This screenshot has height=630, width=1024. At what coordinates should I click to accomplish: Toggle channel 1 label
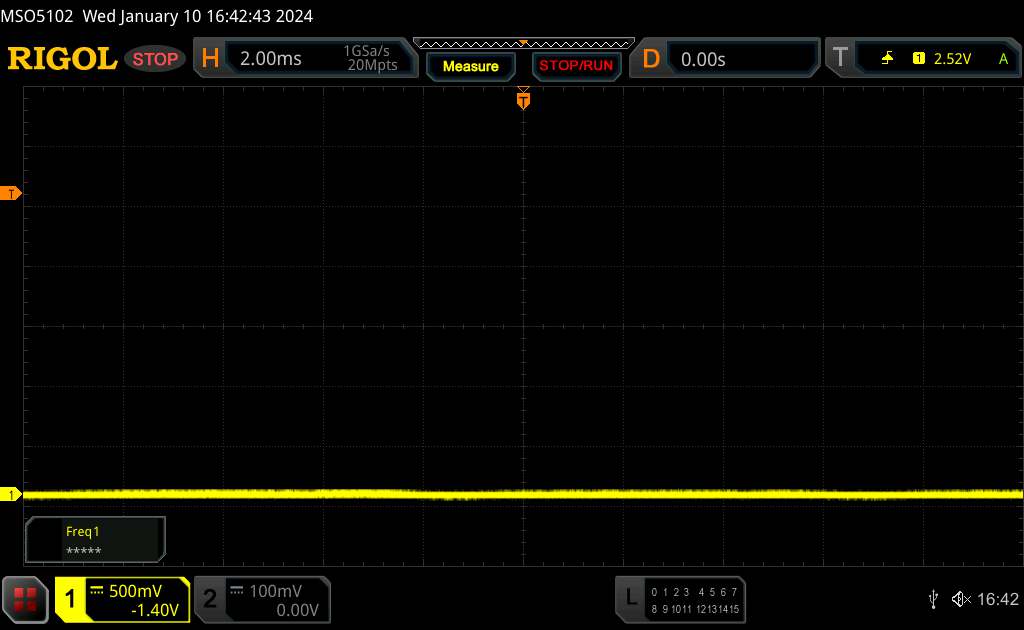click(69, 599)
